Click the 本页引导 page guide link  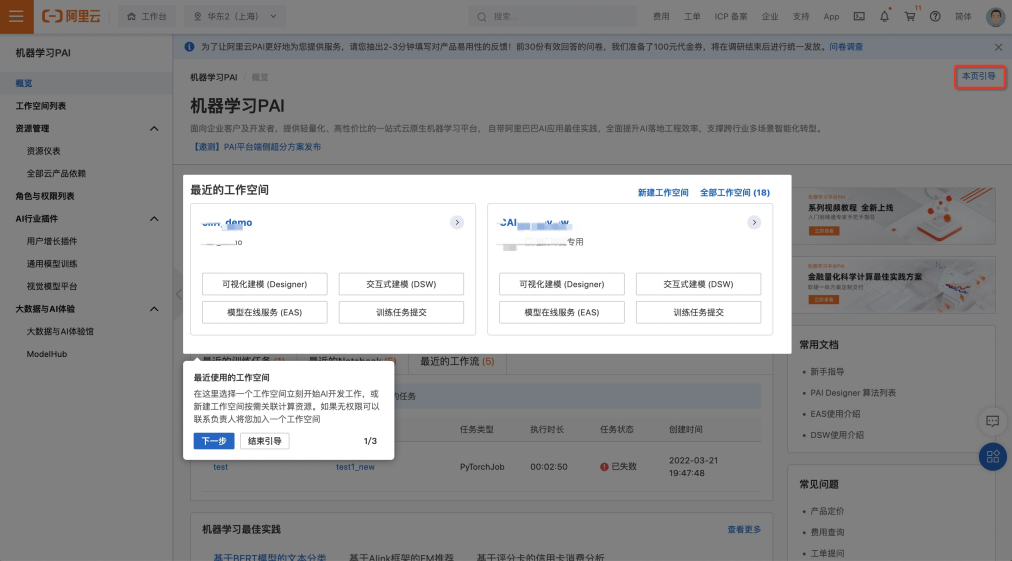(979, 77)
